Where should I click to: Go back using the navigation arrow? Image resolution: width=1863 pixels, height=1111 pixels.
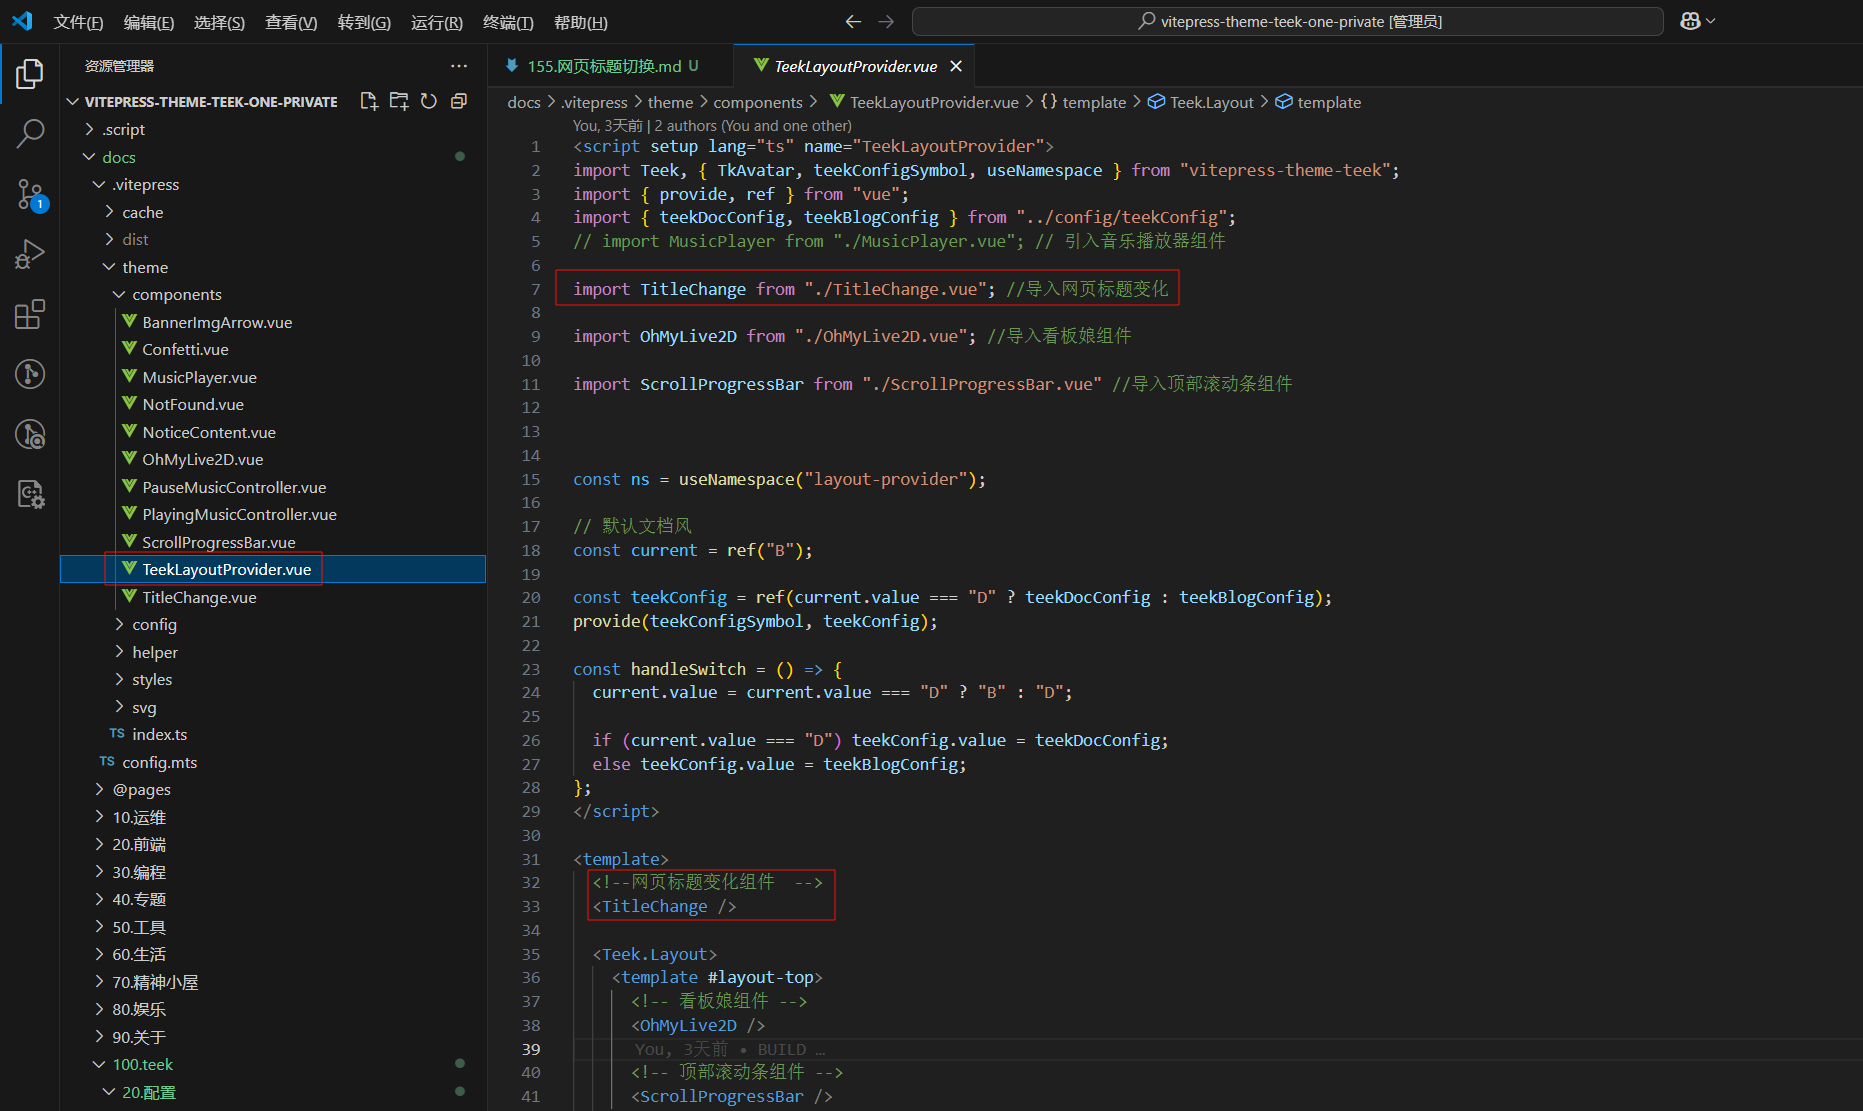tap(853, 21)
